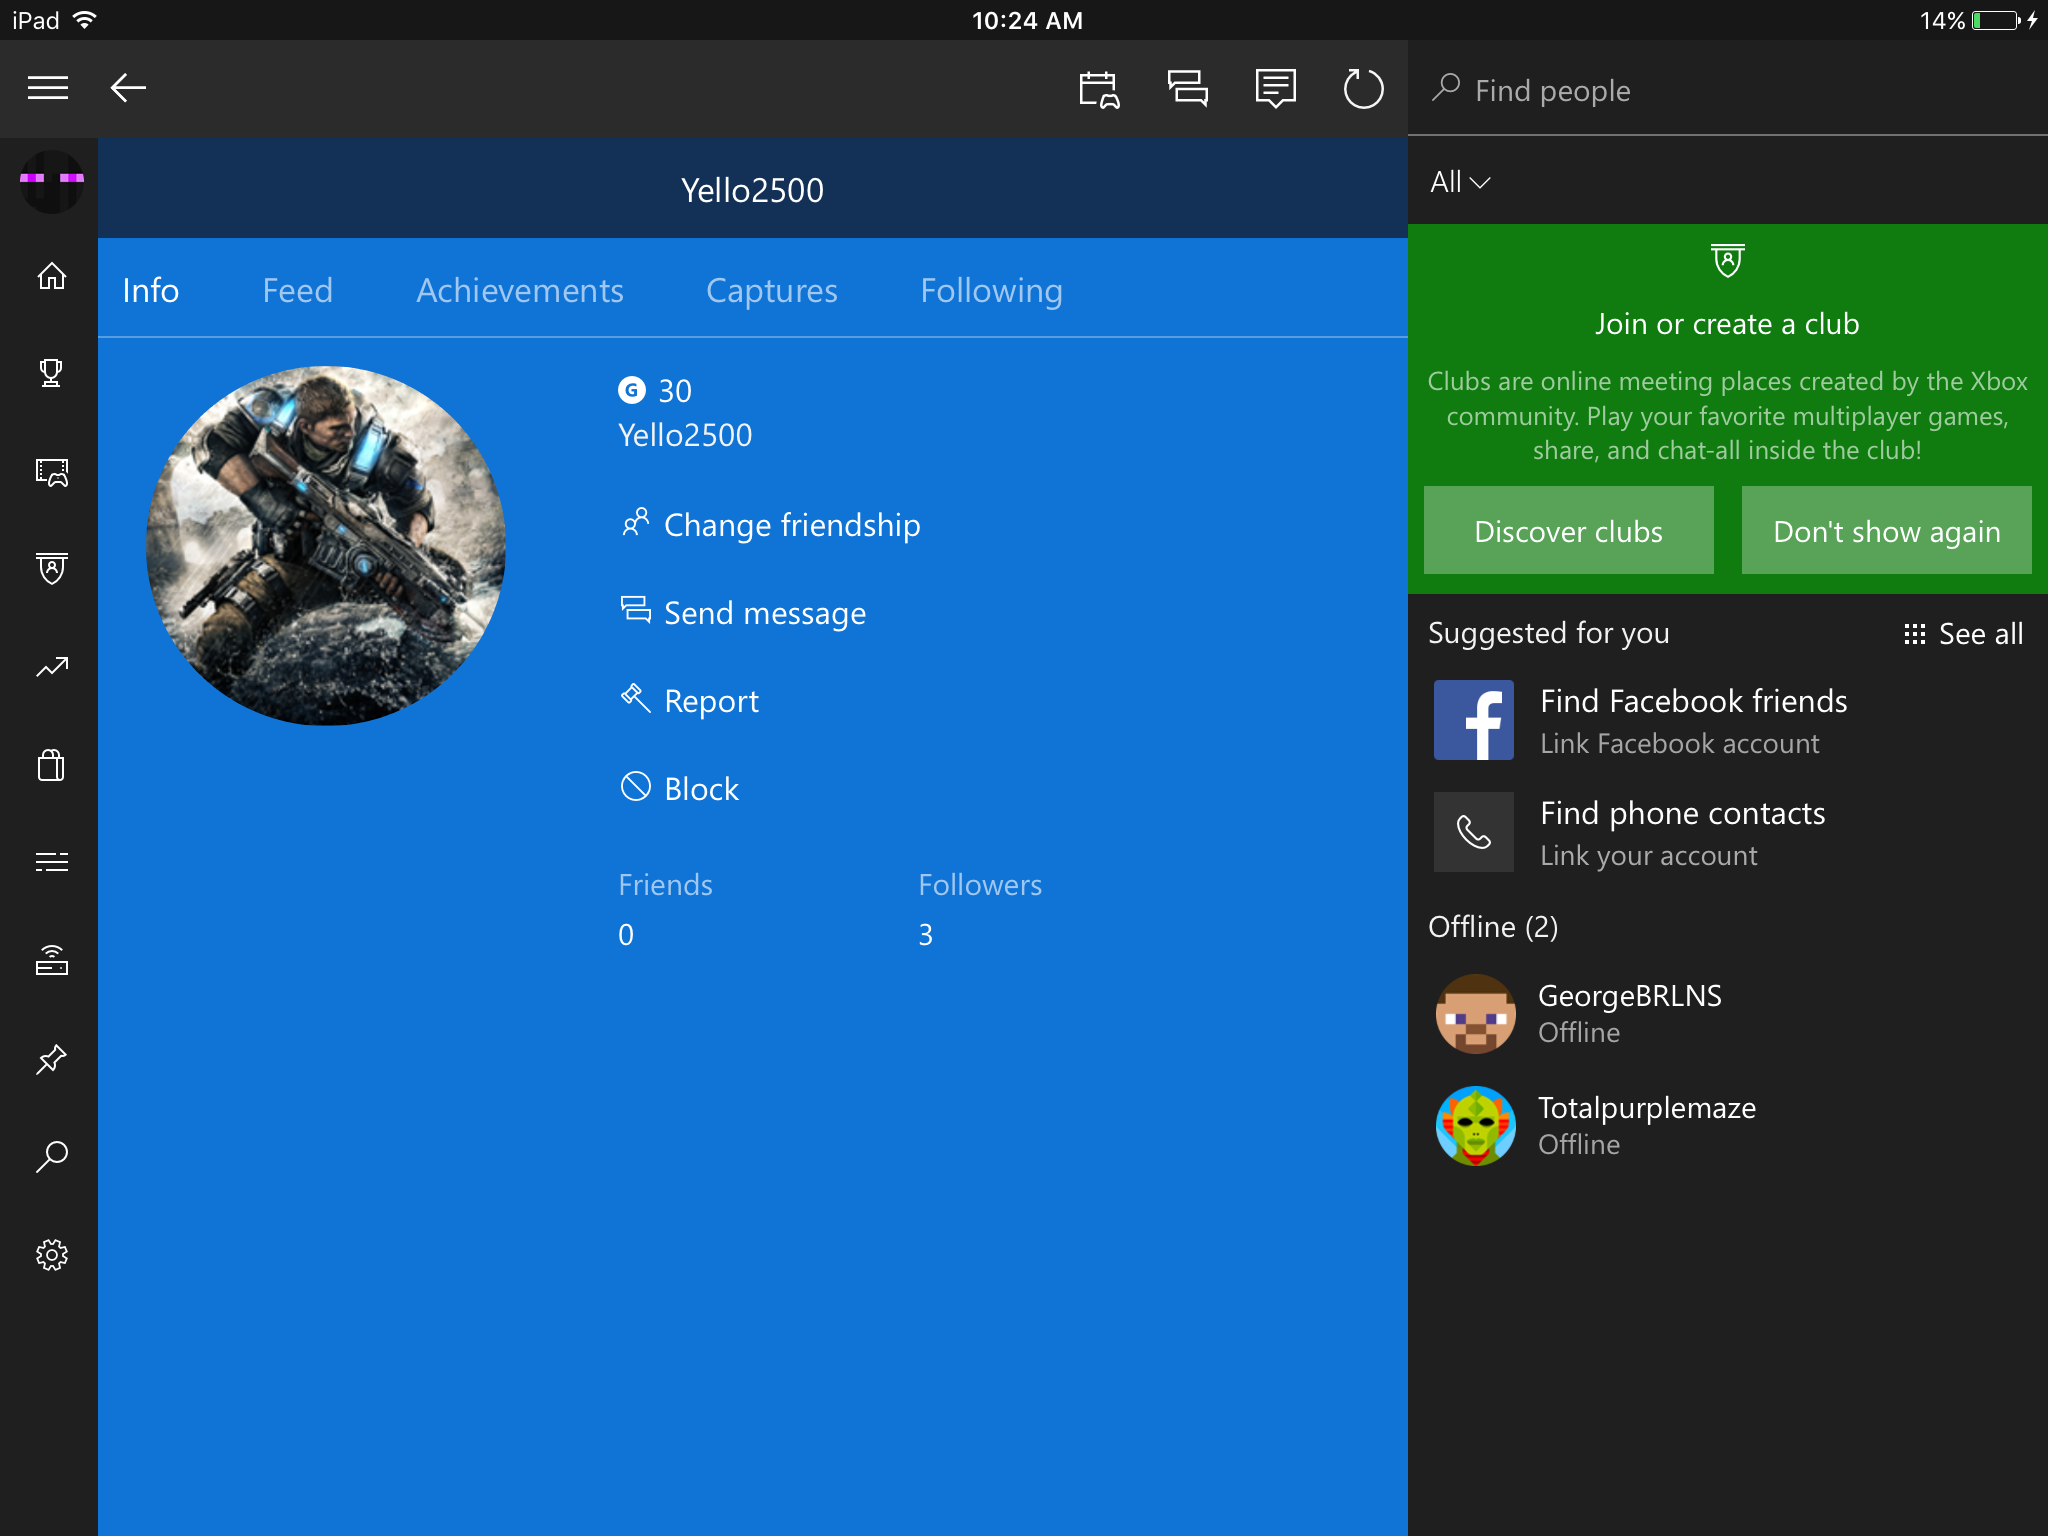The image size is (2048, 1536).
Task: Click the Wi-Fi icon in status bar
Action: coord(85,20)
